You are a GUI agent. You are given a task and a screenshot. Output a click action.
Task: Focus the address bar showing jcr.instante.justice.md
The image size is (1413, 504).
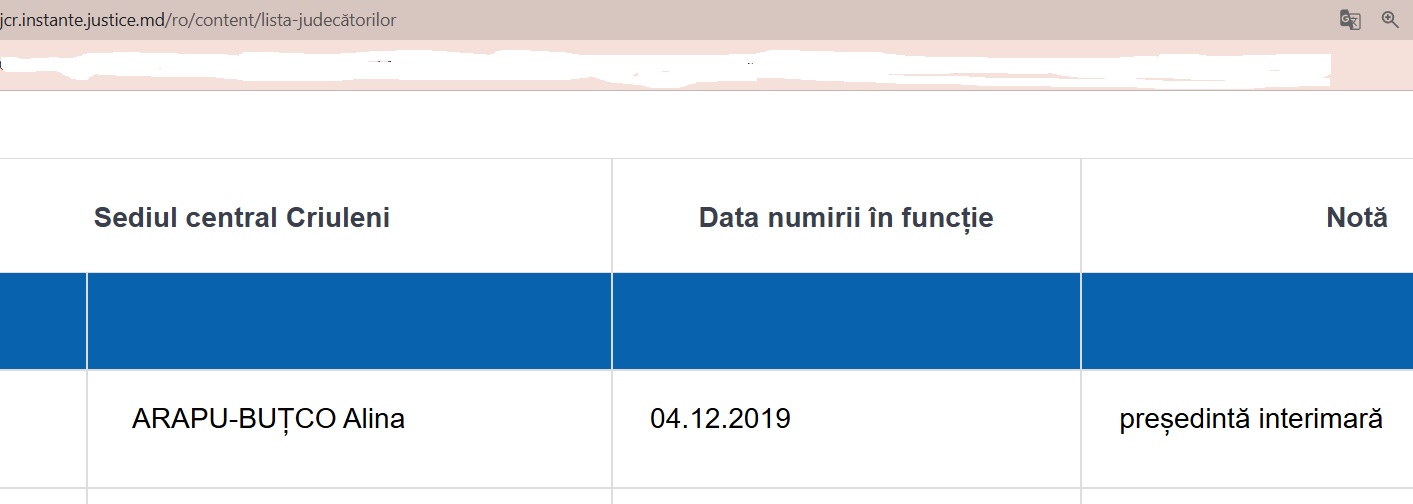click(x=660, y=20)
